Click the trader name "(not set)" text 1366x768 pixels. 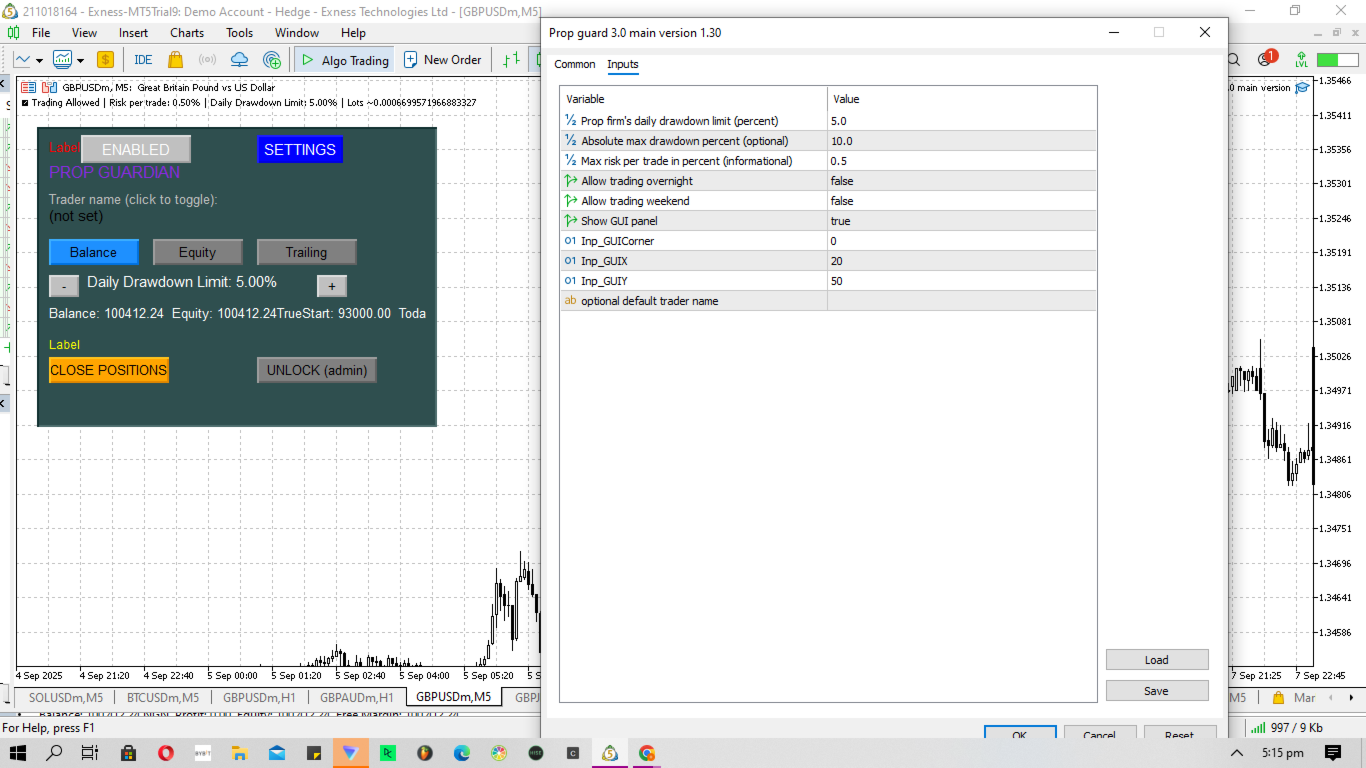(x=76, y=216)
